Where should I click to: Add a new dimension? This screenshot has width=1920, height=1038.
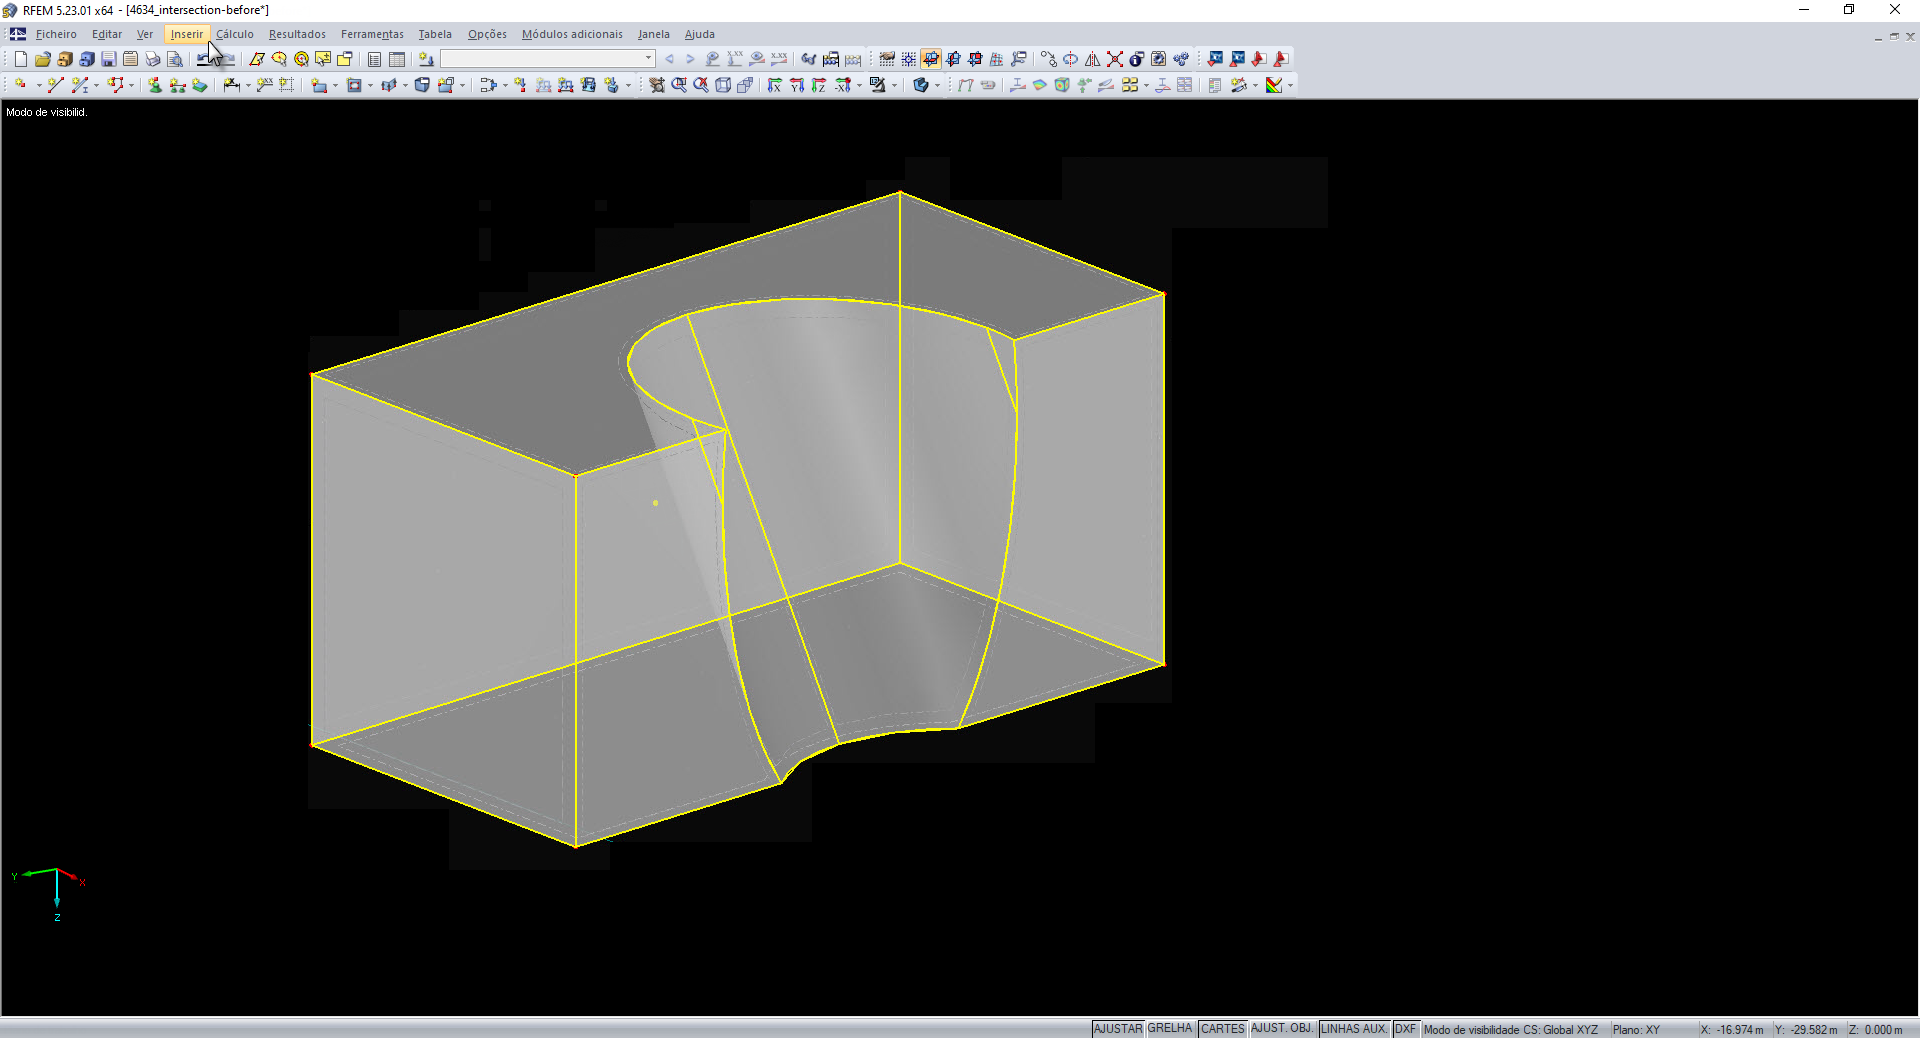tap(231, 85)
